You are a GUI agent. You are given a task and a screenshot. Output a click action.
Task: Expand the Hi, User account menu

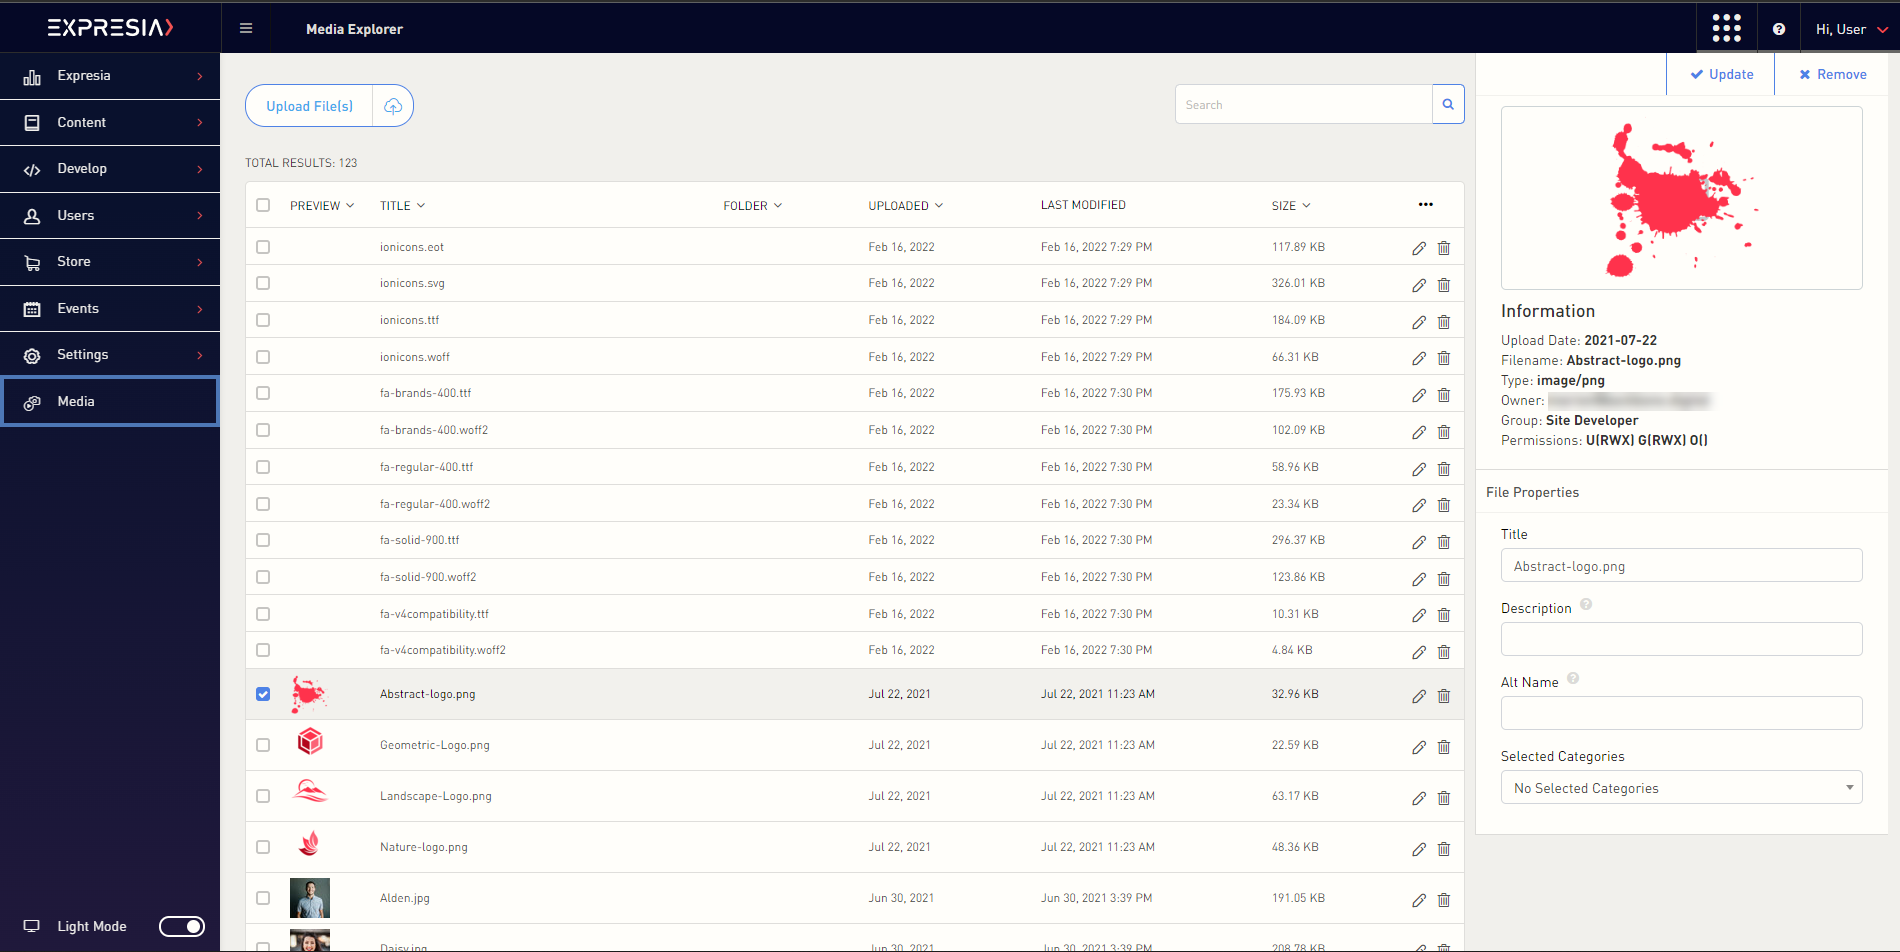click(1850, 29)
